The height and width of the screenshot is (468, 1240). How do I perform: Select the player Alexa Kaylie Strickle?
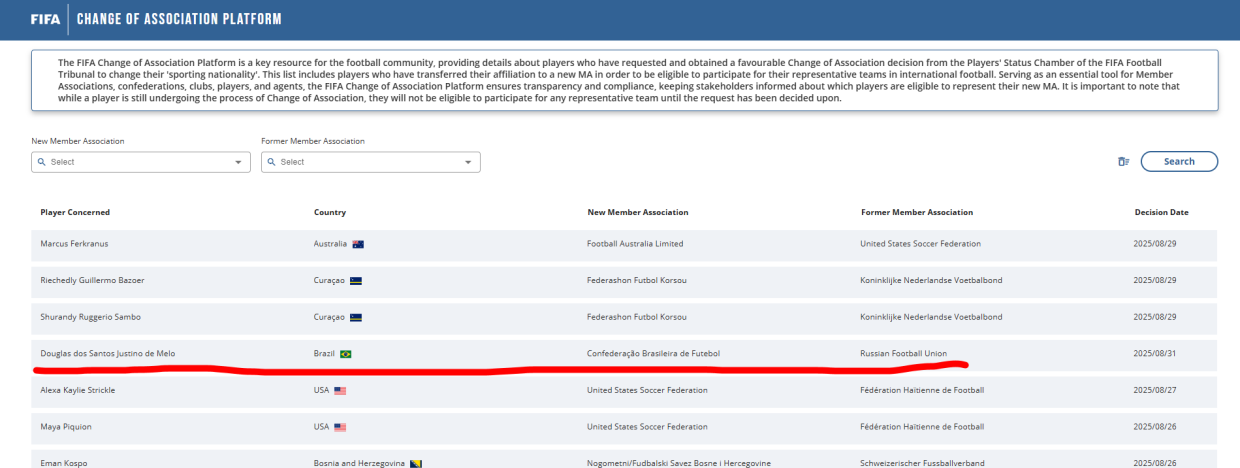[77, 390]
